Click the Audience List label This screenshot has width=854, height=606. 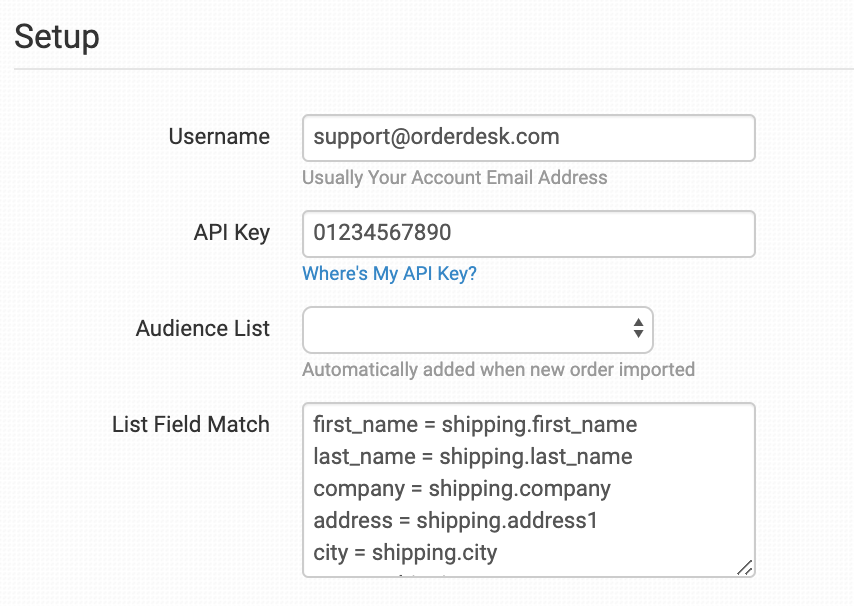coord(203,329)
